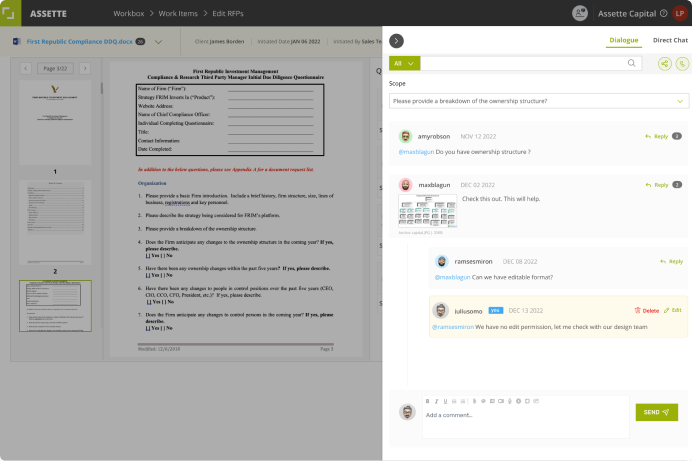The height and width of the screenshot is (461, 692).
Task: Click ramsesmiron's avatar
Action: point(441,261)
